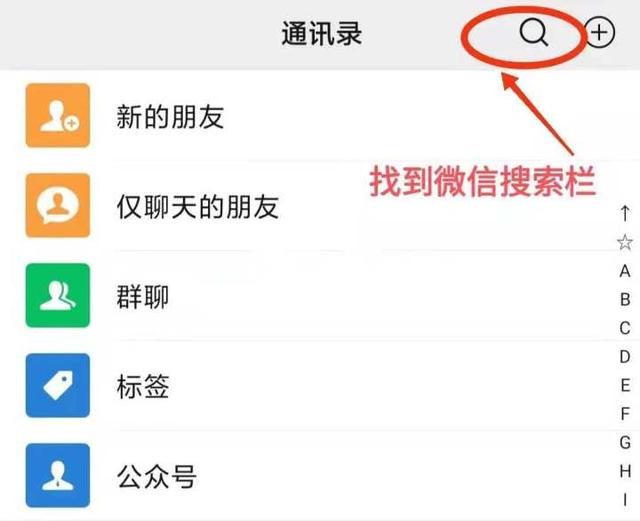Screen dimensions: 640x521
Task: Tap the green Group Chats icon
Action: (58, 295)
